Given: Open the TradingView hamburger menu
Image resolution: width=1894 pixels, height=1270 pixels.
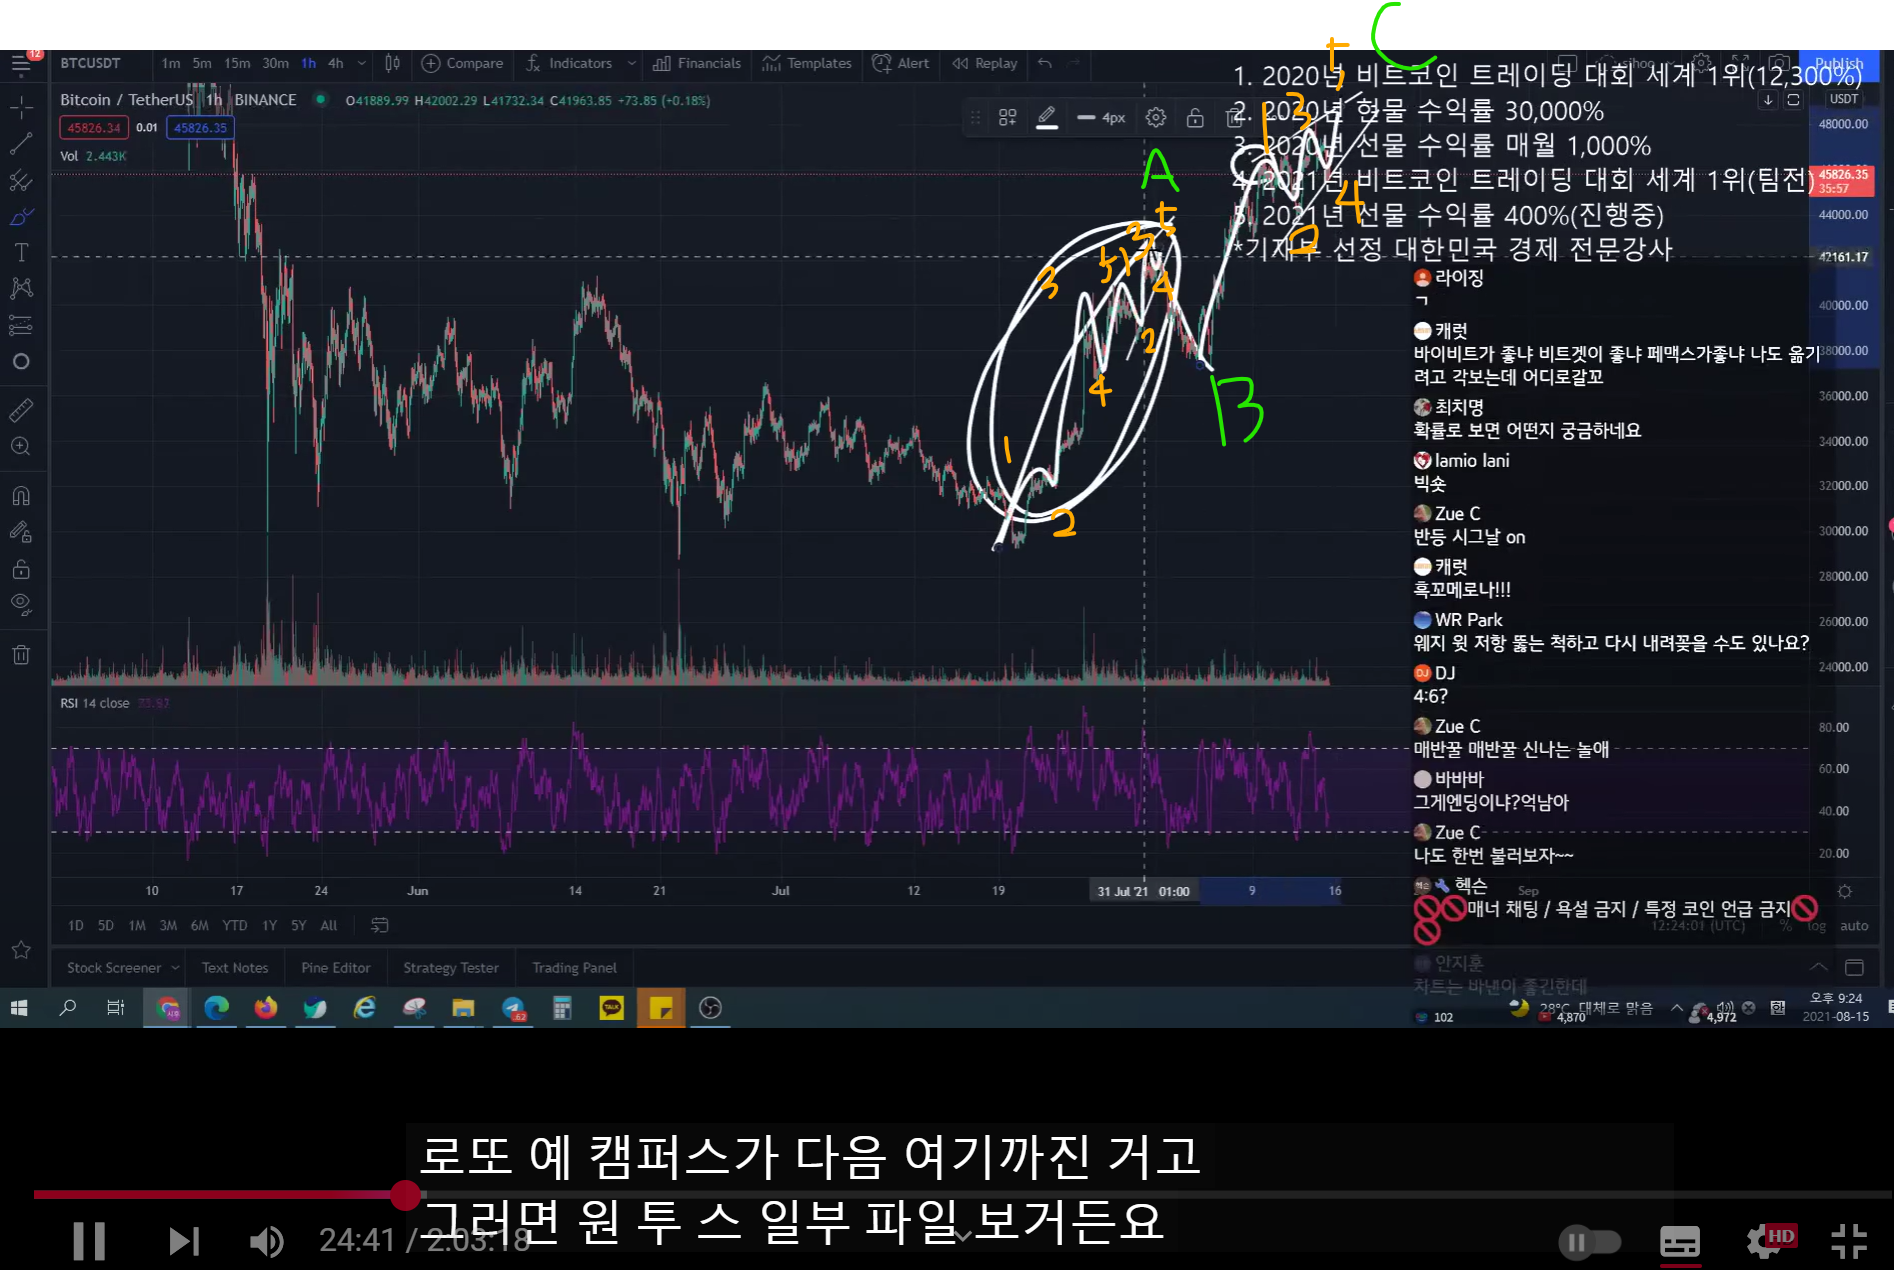Looking at the screenshot, I should click(21, 66).
